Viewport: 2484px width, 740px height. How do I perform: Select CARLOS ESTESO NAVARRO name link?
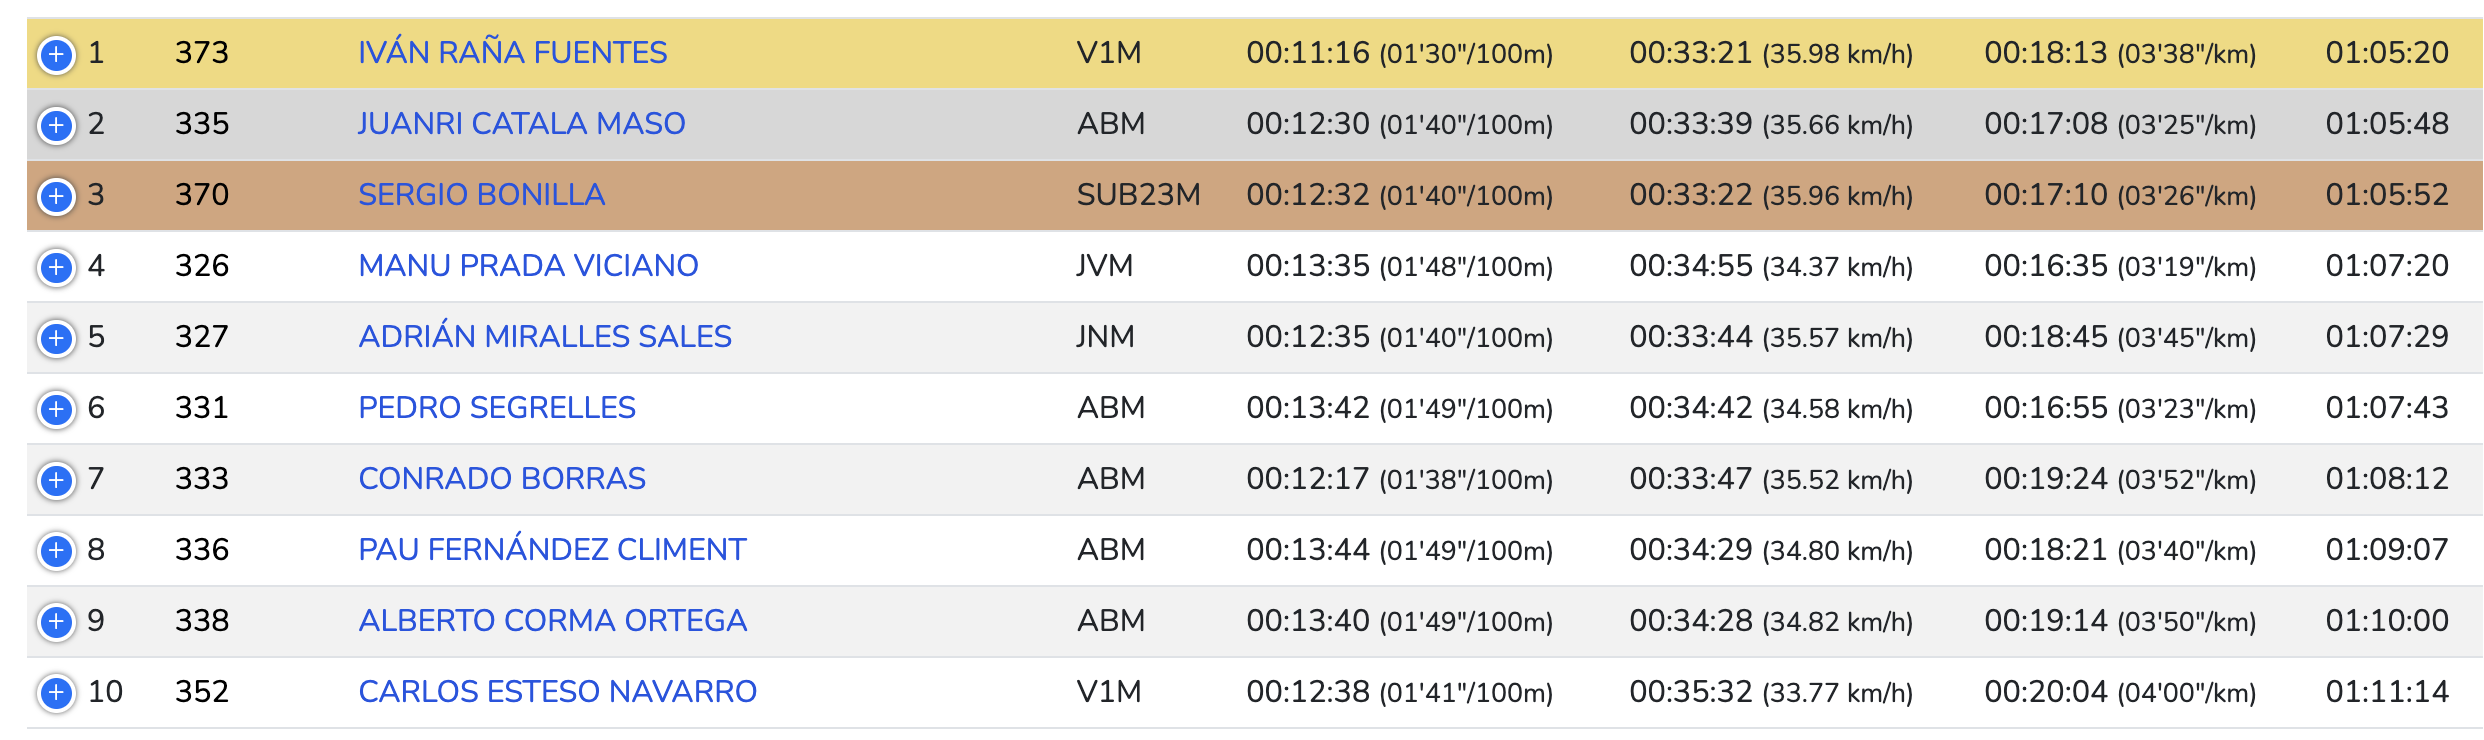point(557,691)
